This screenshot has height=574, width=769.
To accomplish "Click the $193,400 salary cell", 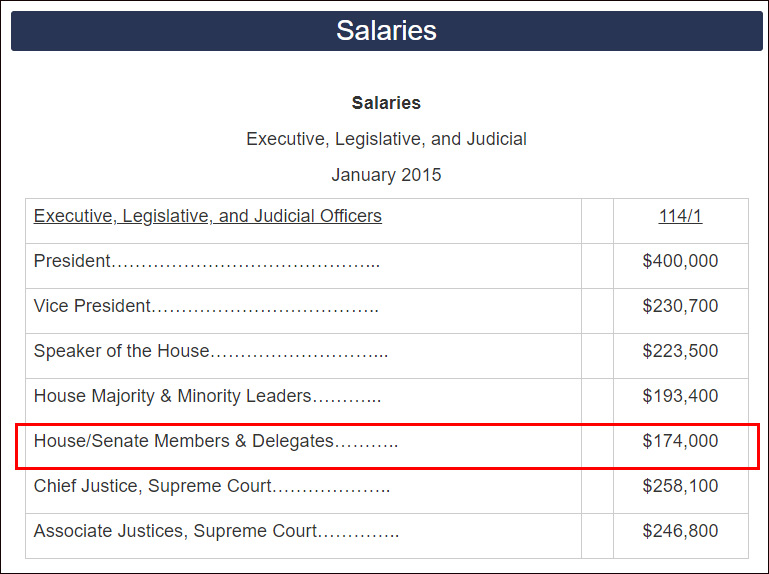I will (x=680, y=396).
